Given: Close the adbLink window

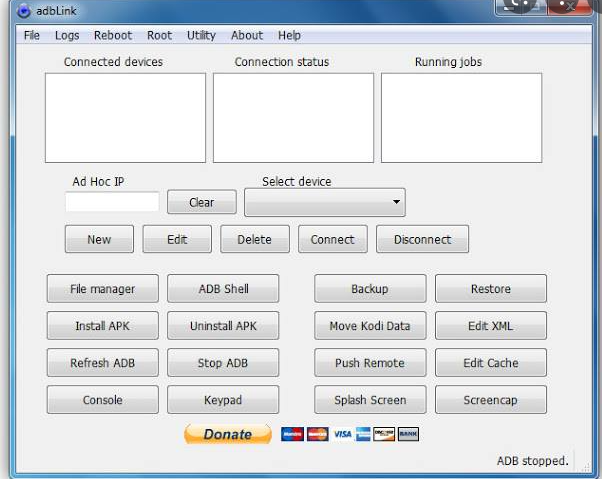Looking at the screenshot, I should point(570,6).
